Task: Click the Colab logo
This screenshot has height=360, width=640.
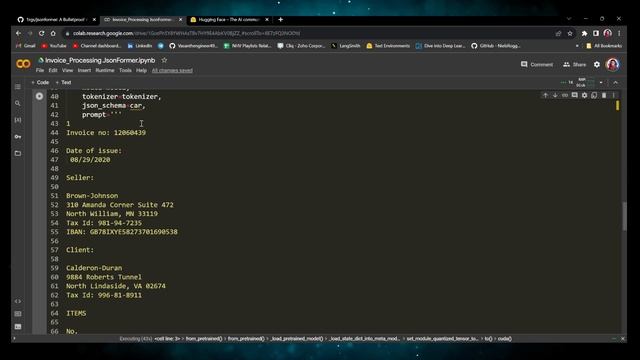Action: [x=23, y=64]
